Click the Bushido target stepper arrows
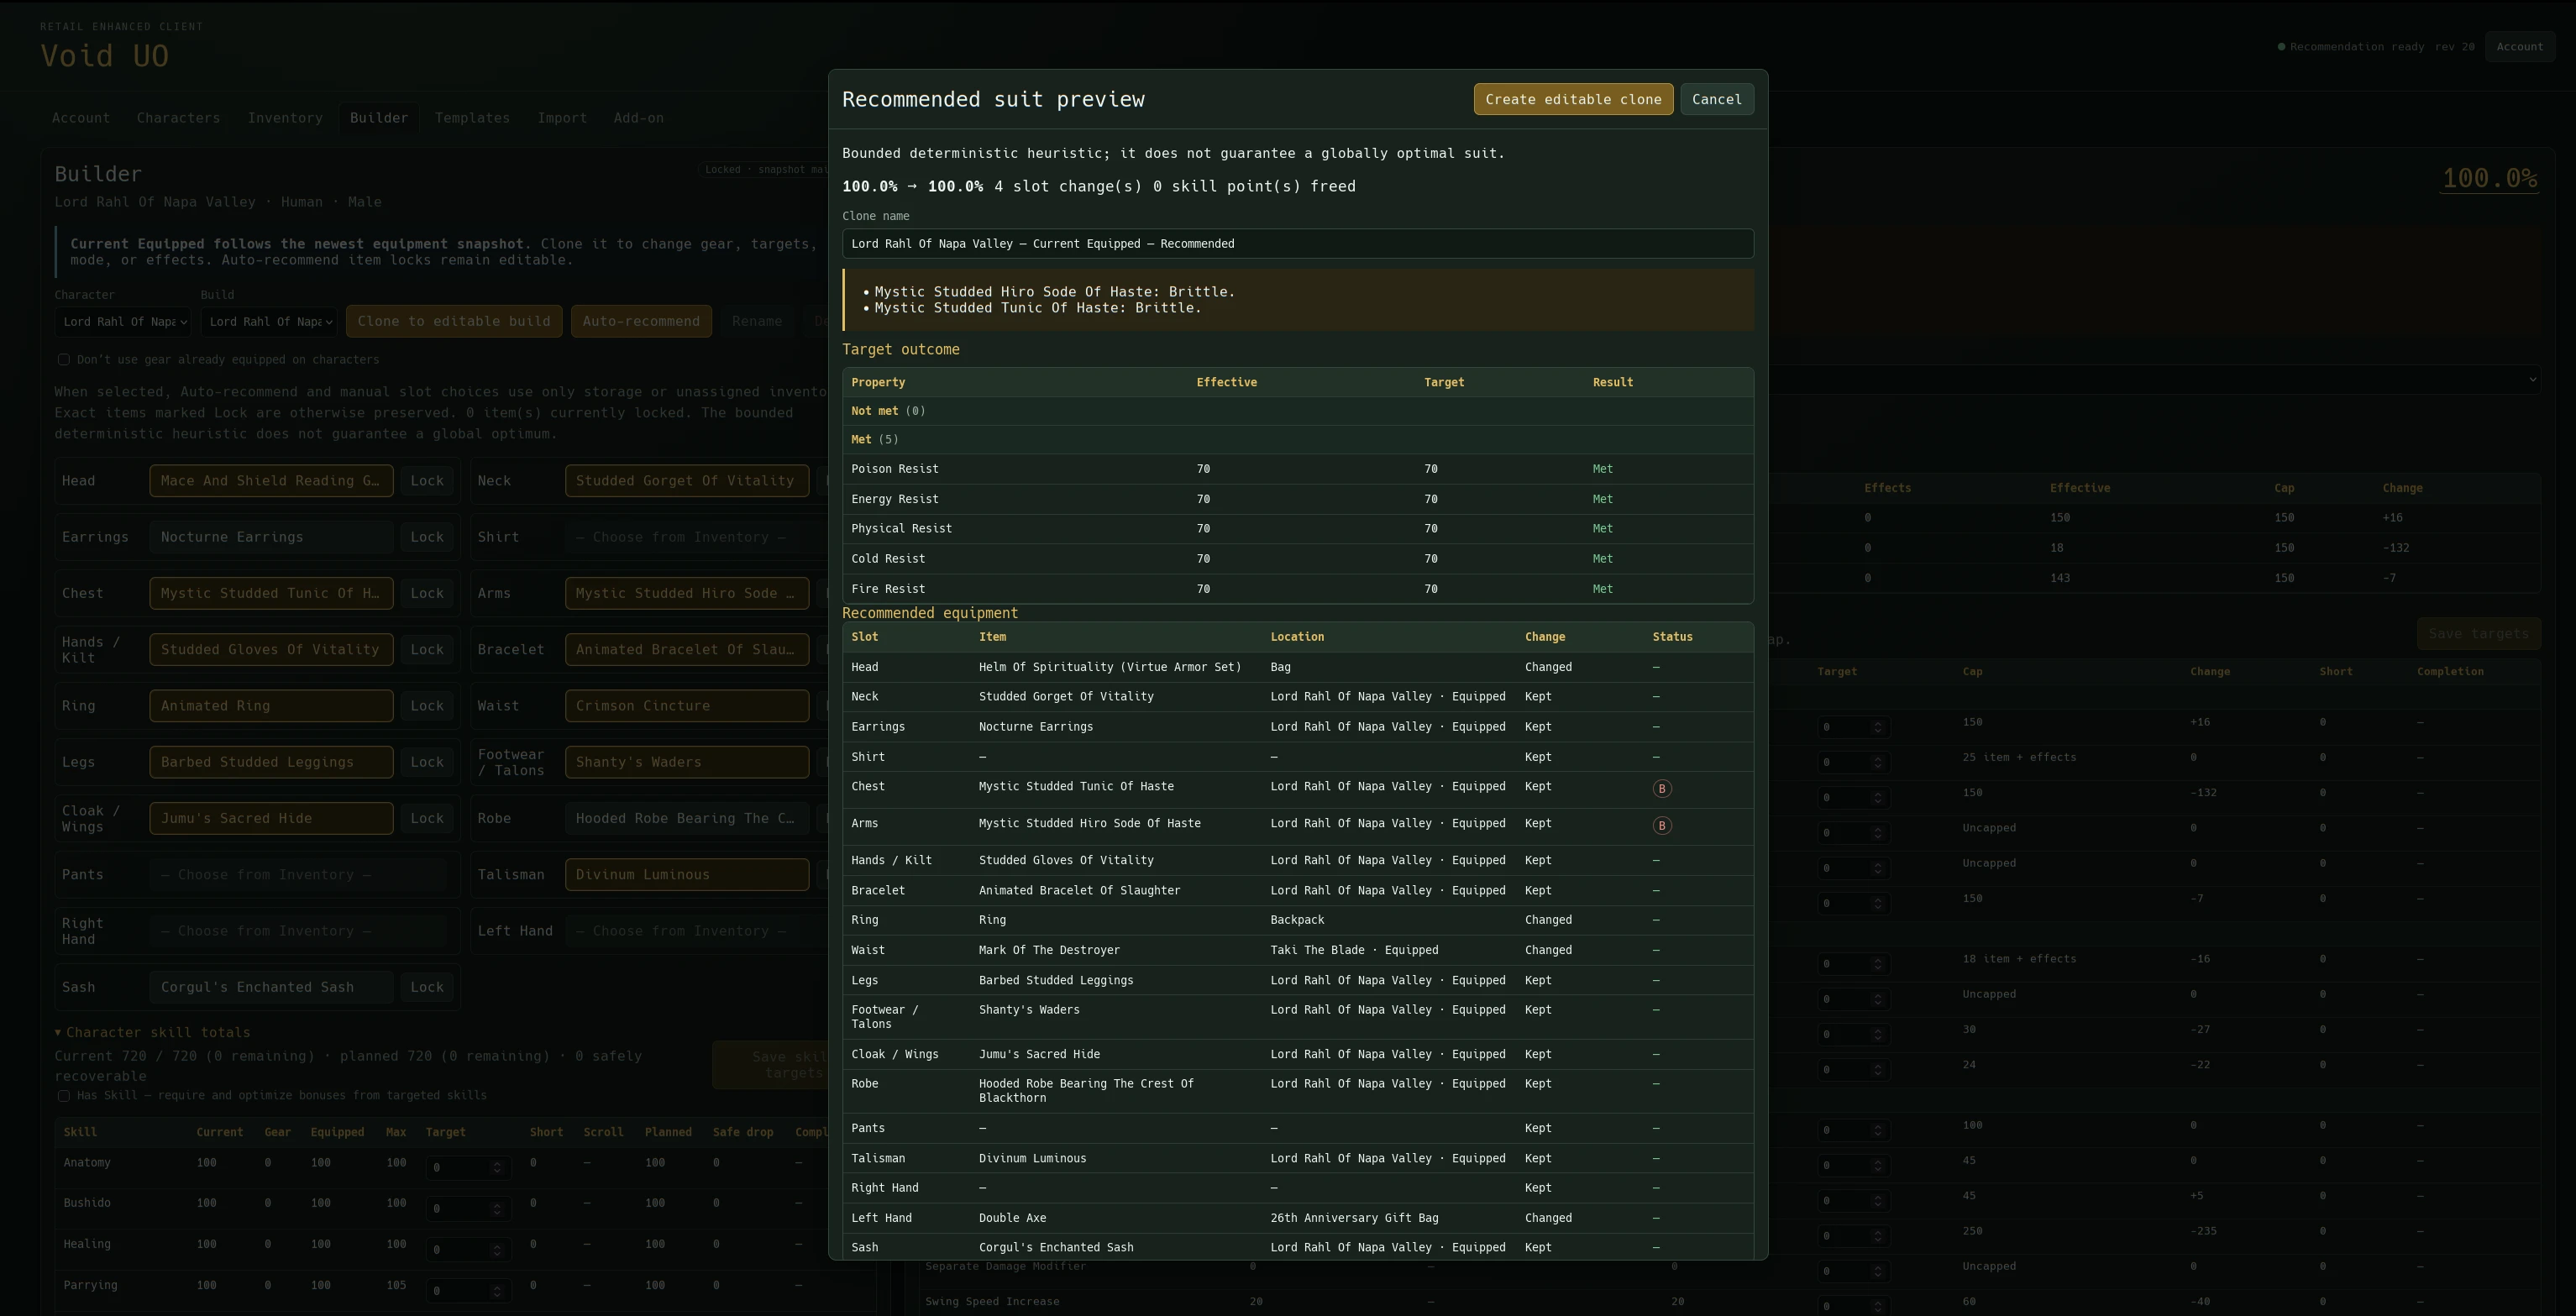 coord(497,1209)
